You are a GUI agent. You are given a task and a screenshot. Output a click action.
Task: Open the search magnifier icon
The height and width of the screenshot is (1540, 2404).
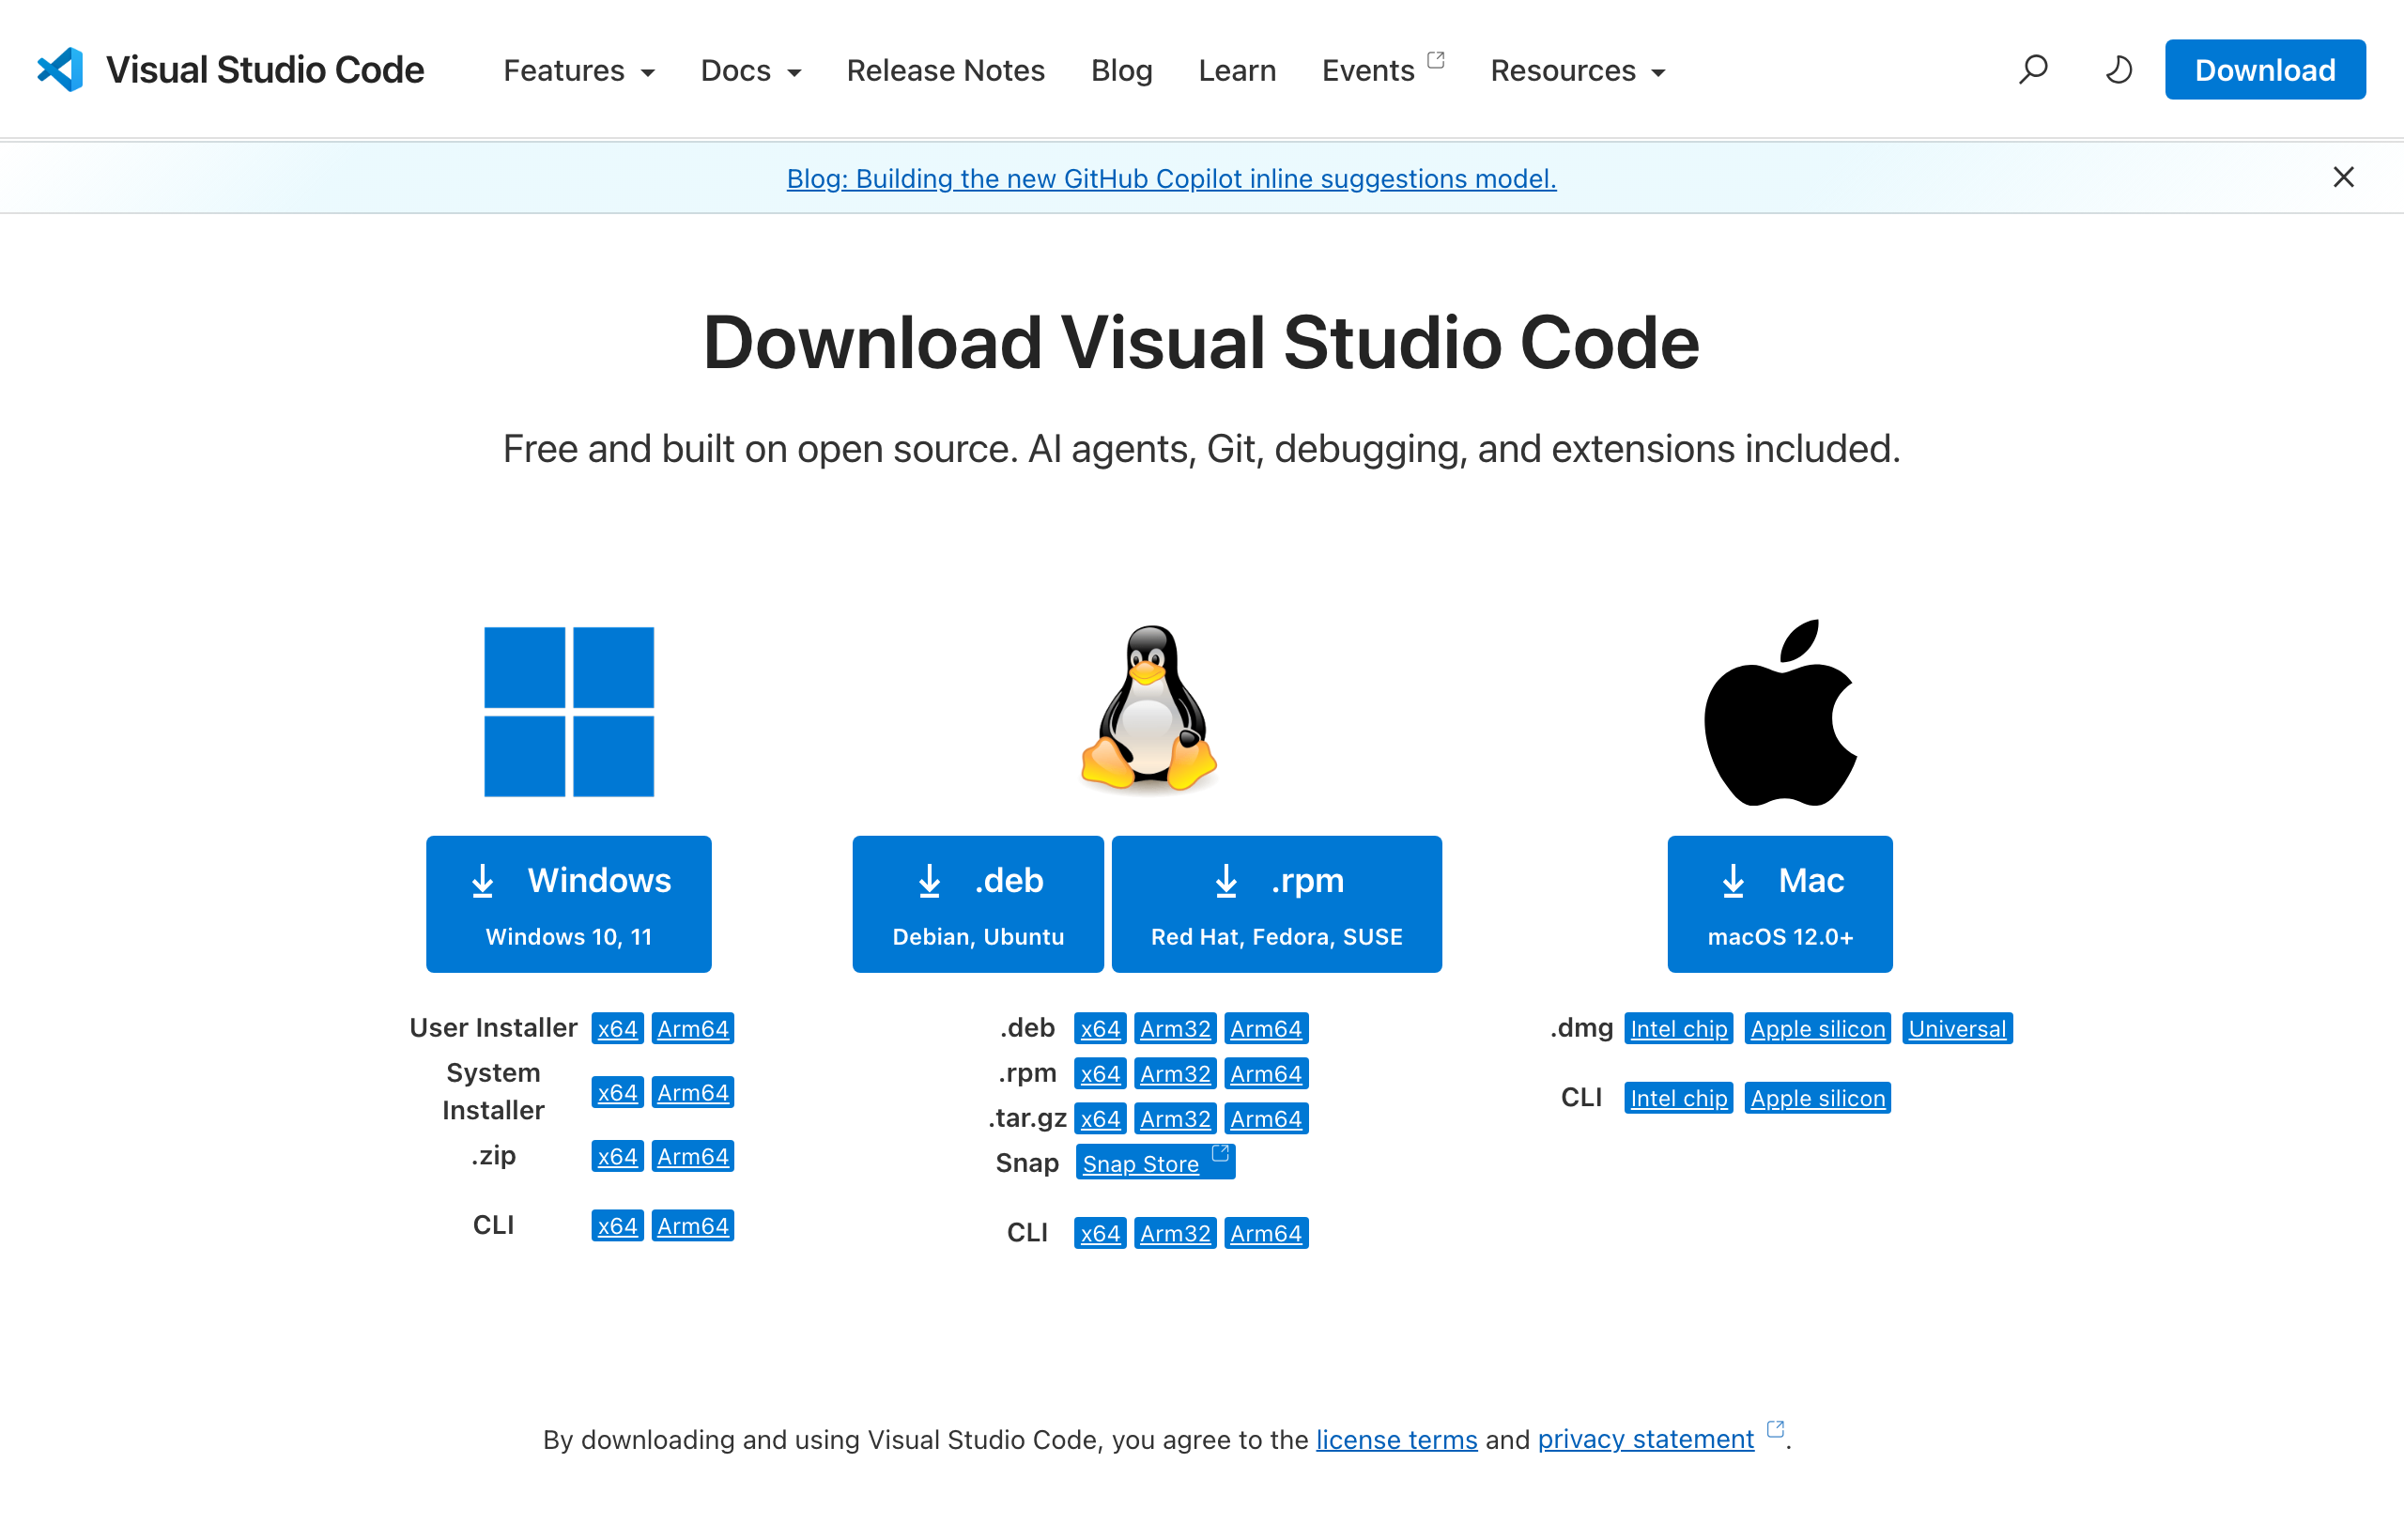point(2033,70)
